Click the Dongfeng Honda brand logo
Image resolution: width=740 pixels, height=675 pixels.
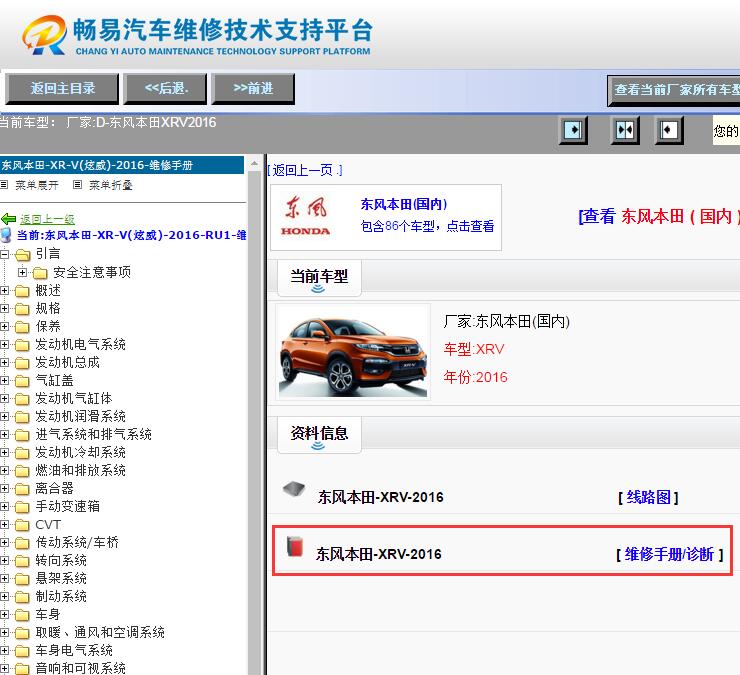[306, 216]
